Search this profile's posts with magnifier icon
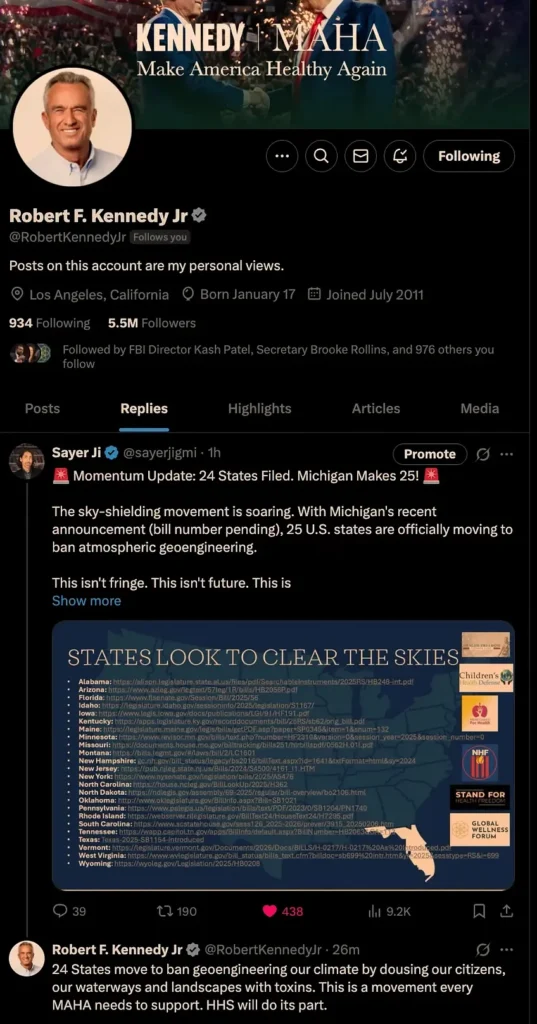537x1024 pixels. point(321,156)
